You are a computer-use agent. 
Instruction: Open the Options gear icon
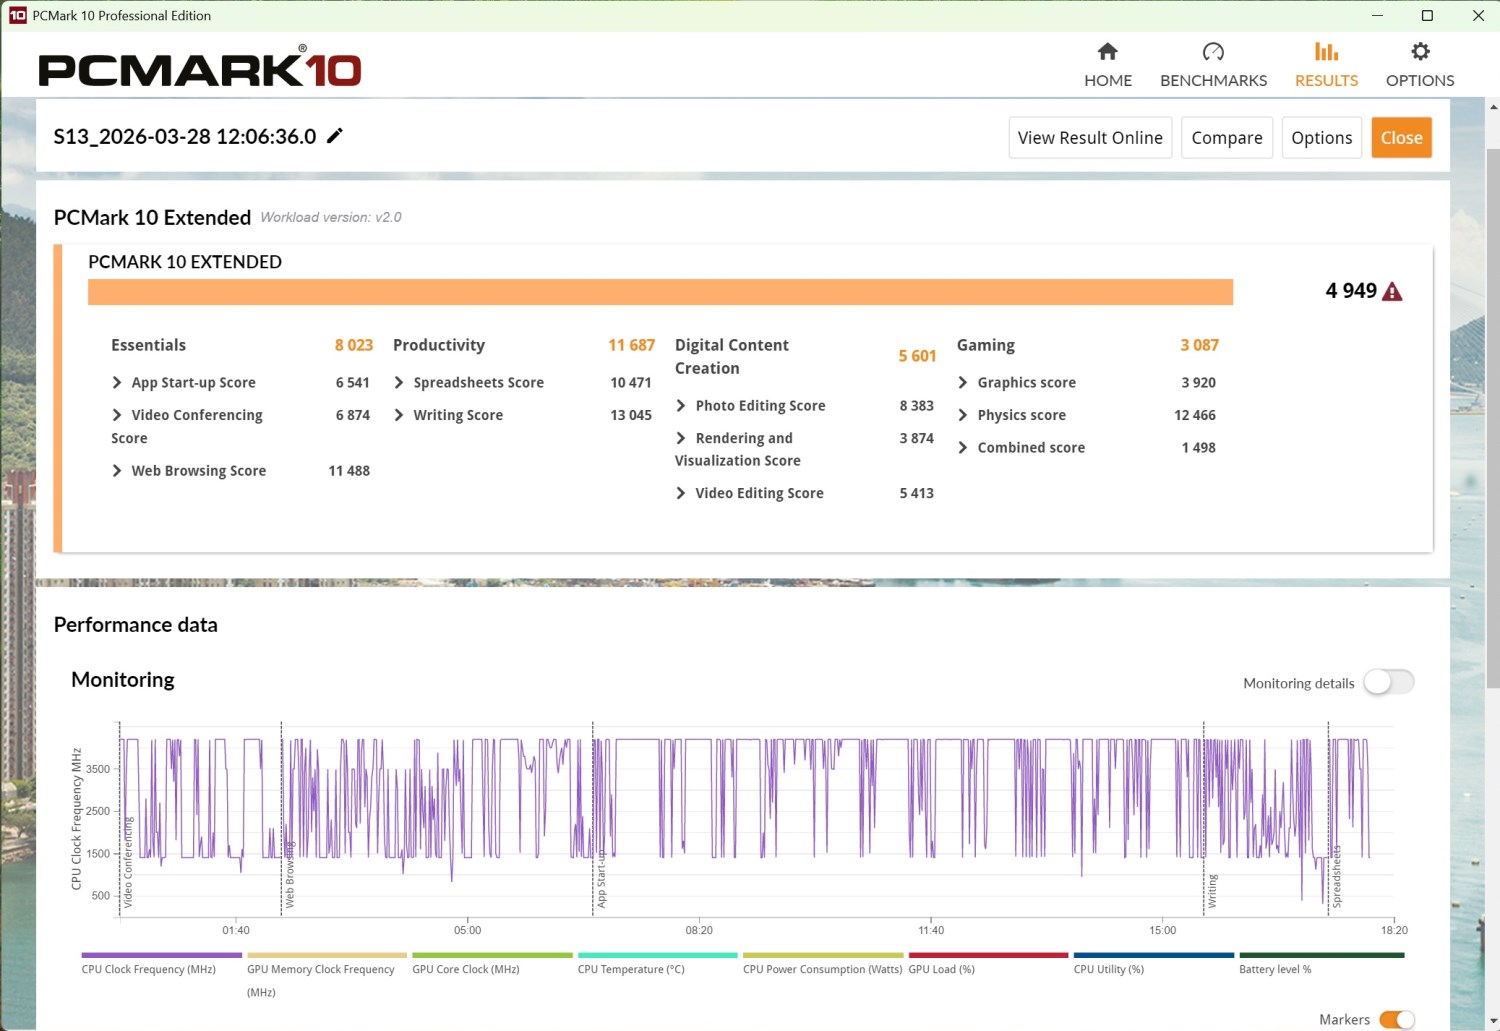pos(1420,52)
